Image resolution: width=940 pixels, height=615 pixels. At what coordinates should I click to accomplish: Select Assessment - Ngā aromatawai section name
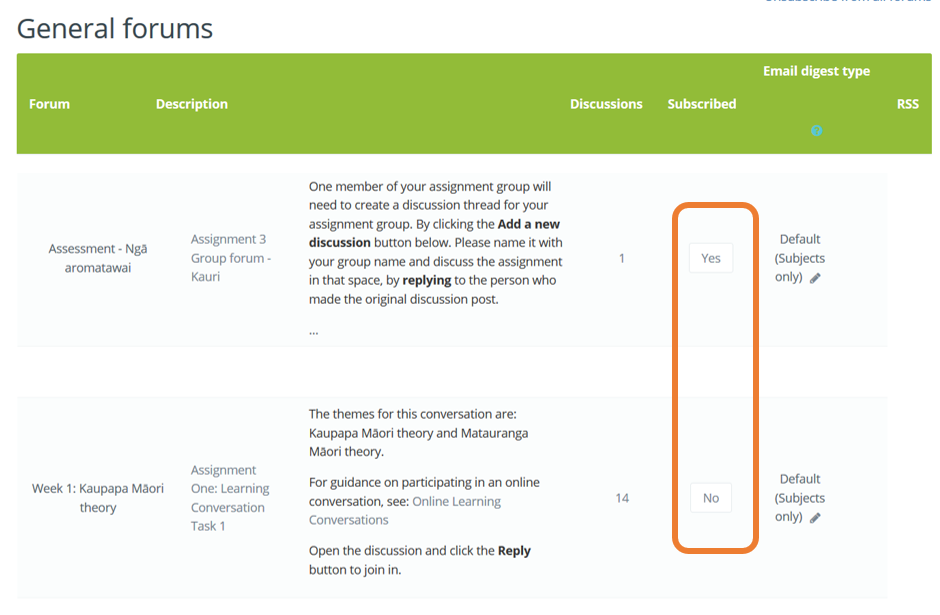98,258
